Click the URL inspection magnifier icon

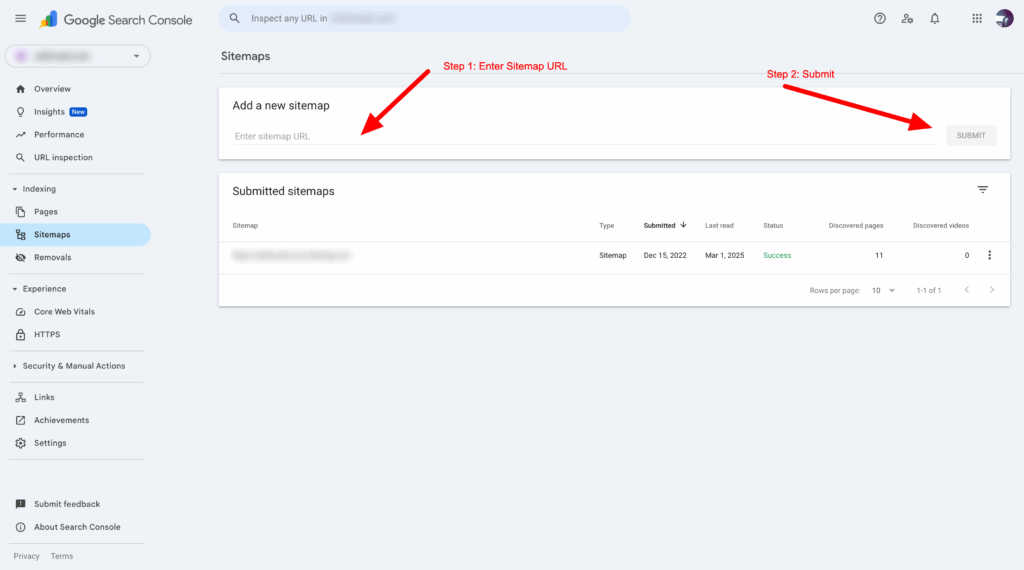tap(20, 157)
